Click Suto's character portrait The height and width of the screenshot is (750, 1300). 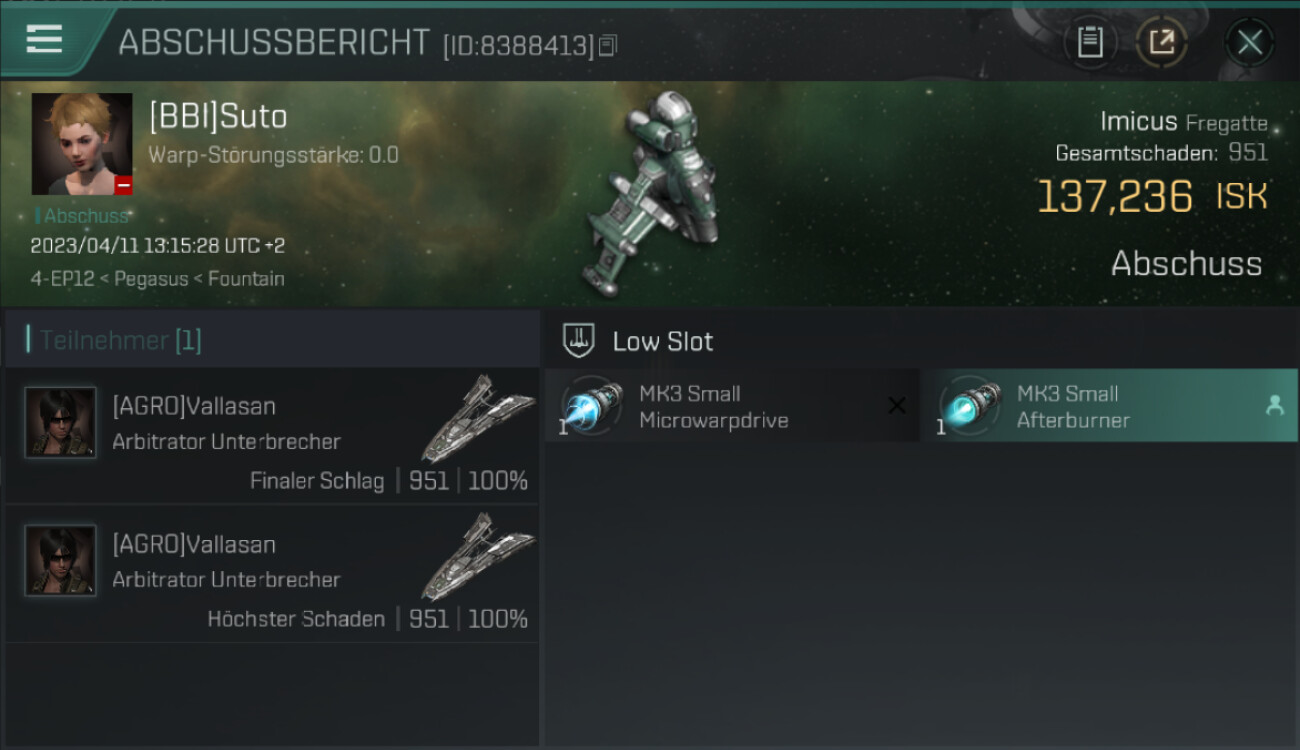coord(82,144)
